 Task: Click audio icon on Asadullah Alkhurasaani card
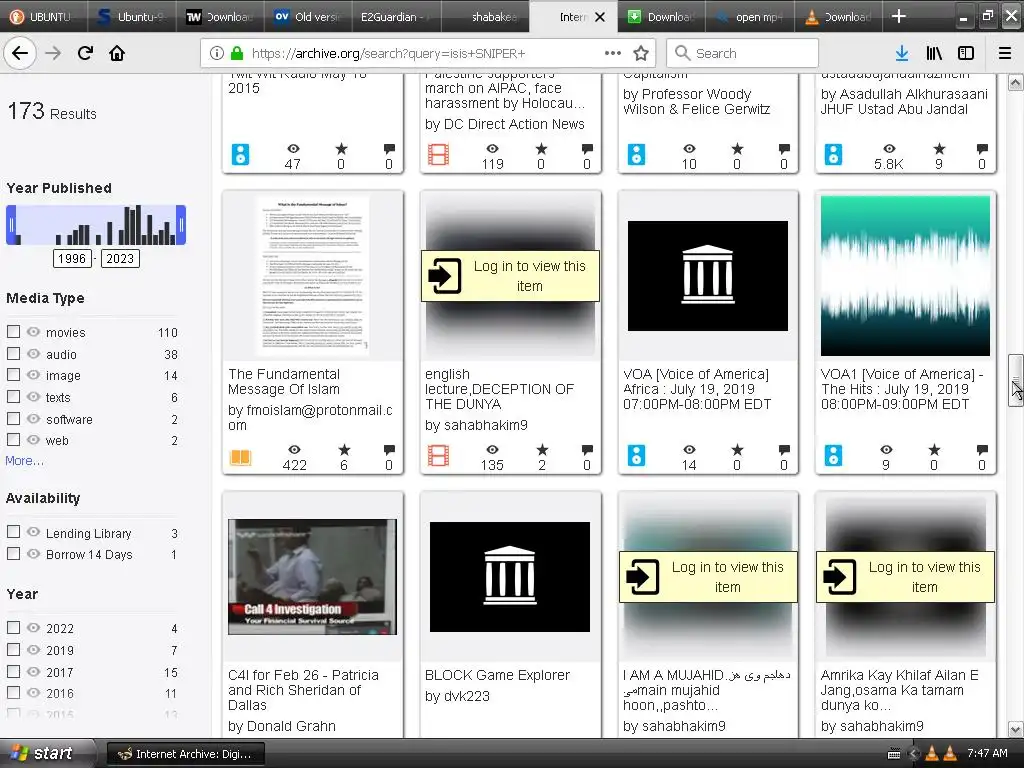tap(833, 155)
